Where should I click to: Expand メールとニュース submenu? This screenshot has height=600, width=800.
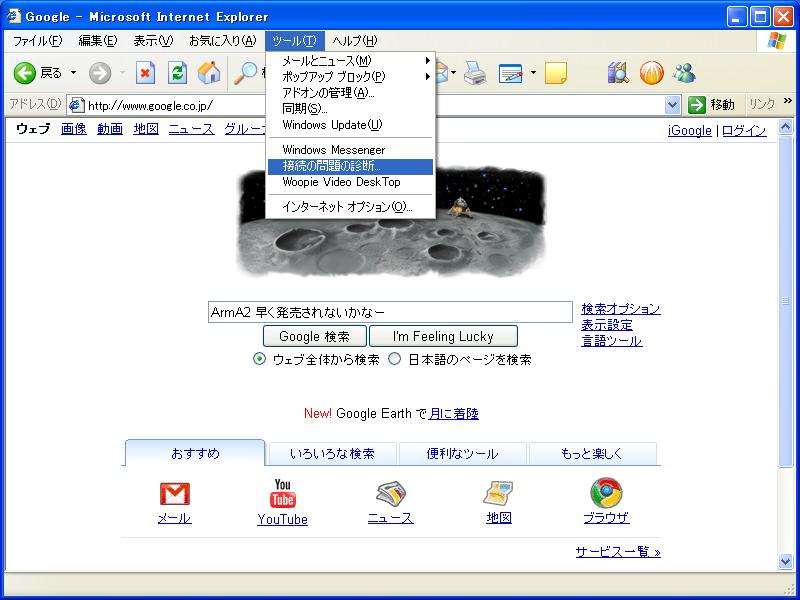[350, 61]
